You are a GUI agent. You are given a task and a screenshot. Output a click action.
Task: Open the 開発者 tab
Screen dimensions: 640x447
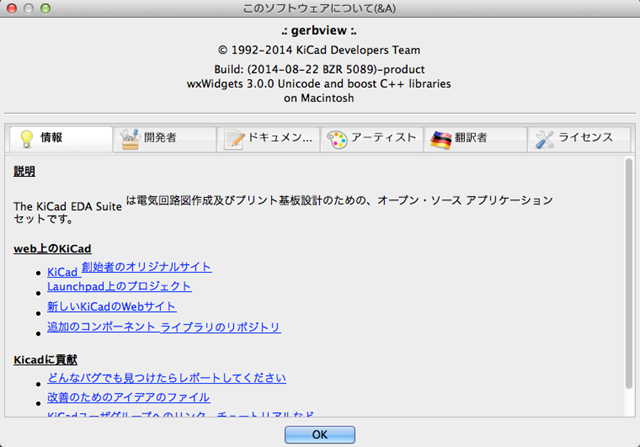164,139
